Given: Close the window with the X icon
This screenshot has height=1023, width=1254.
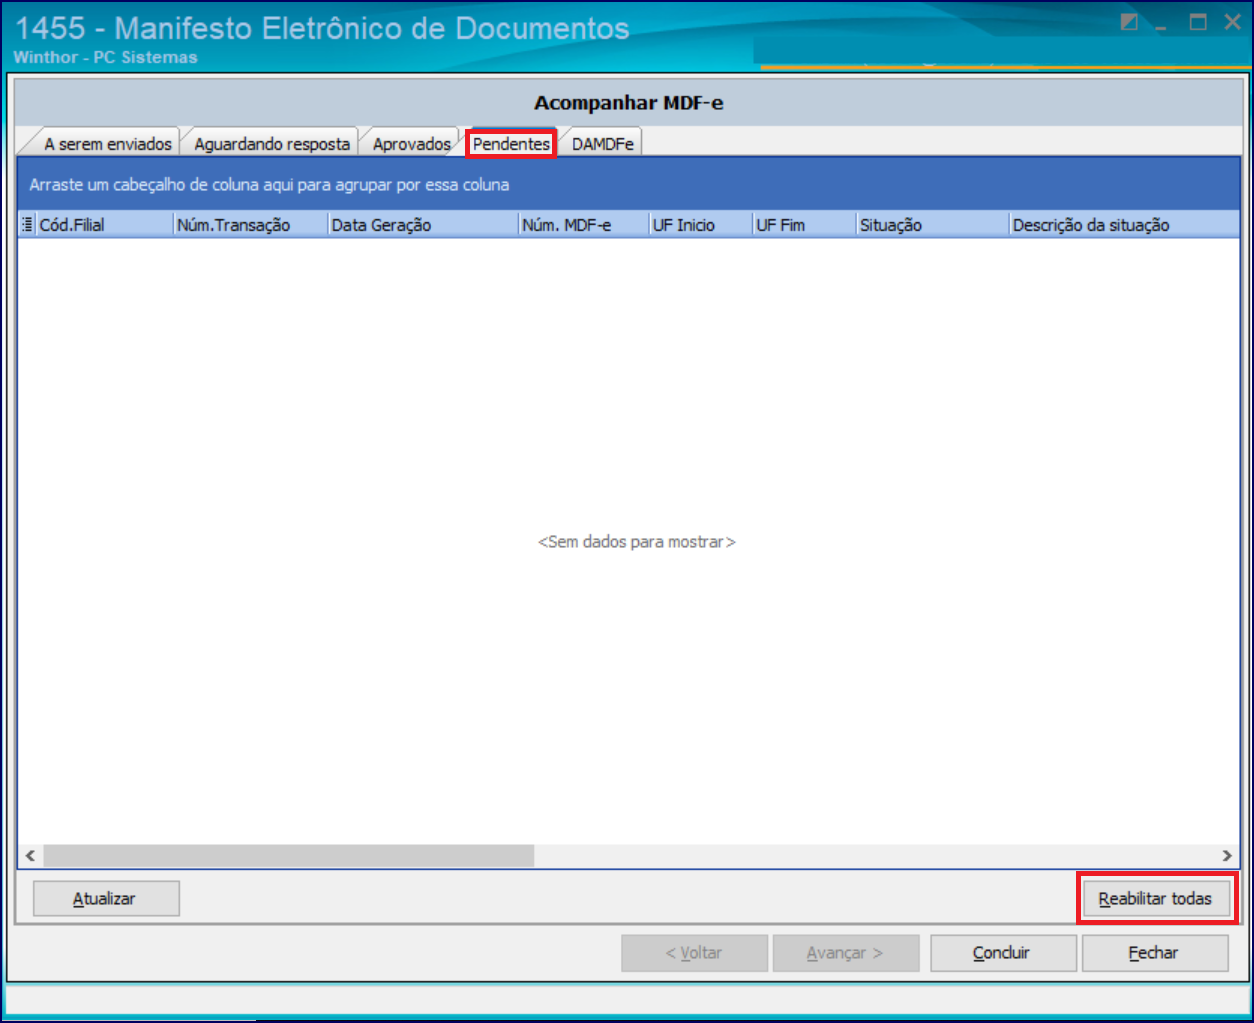Looking at the screenshot, I should tap(1232, 22).
